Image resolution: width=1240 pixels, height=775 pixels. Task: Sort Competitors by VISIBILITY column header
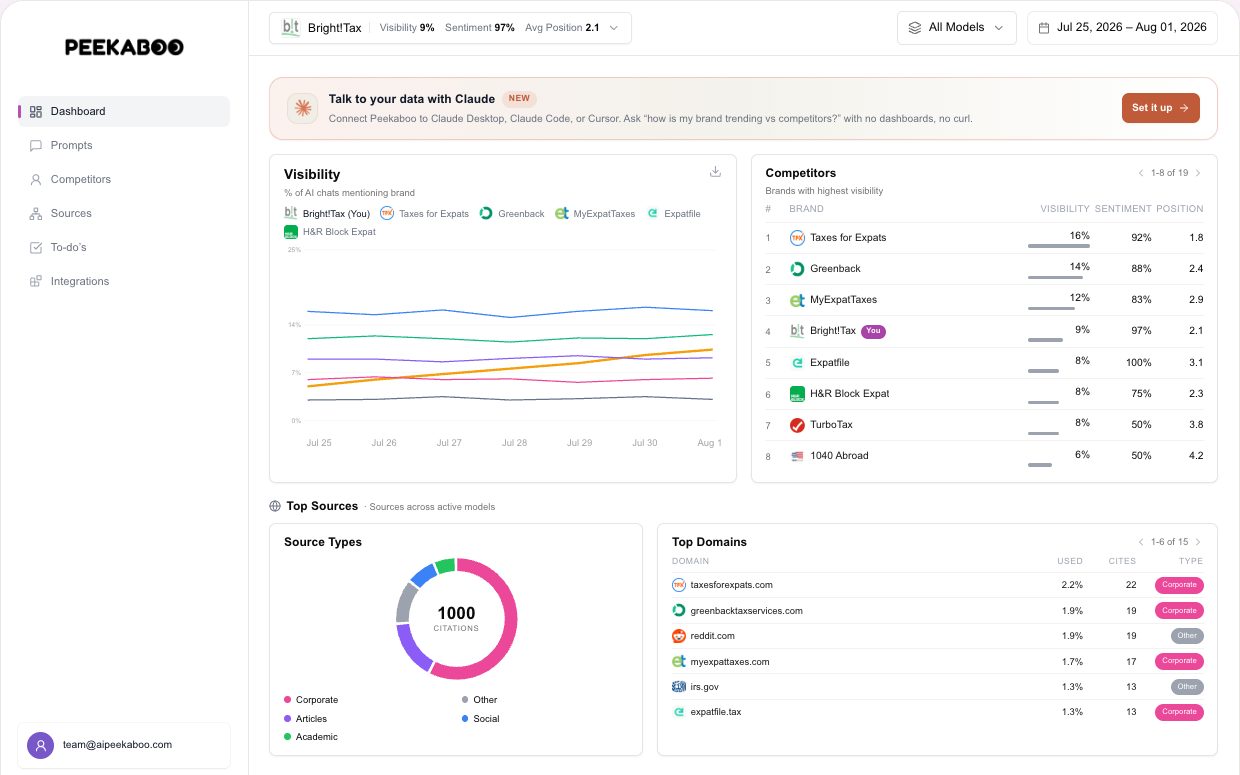click(x=1064, y=209)
